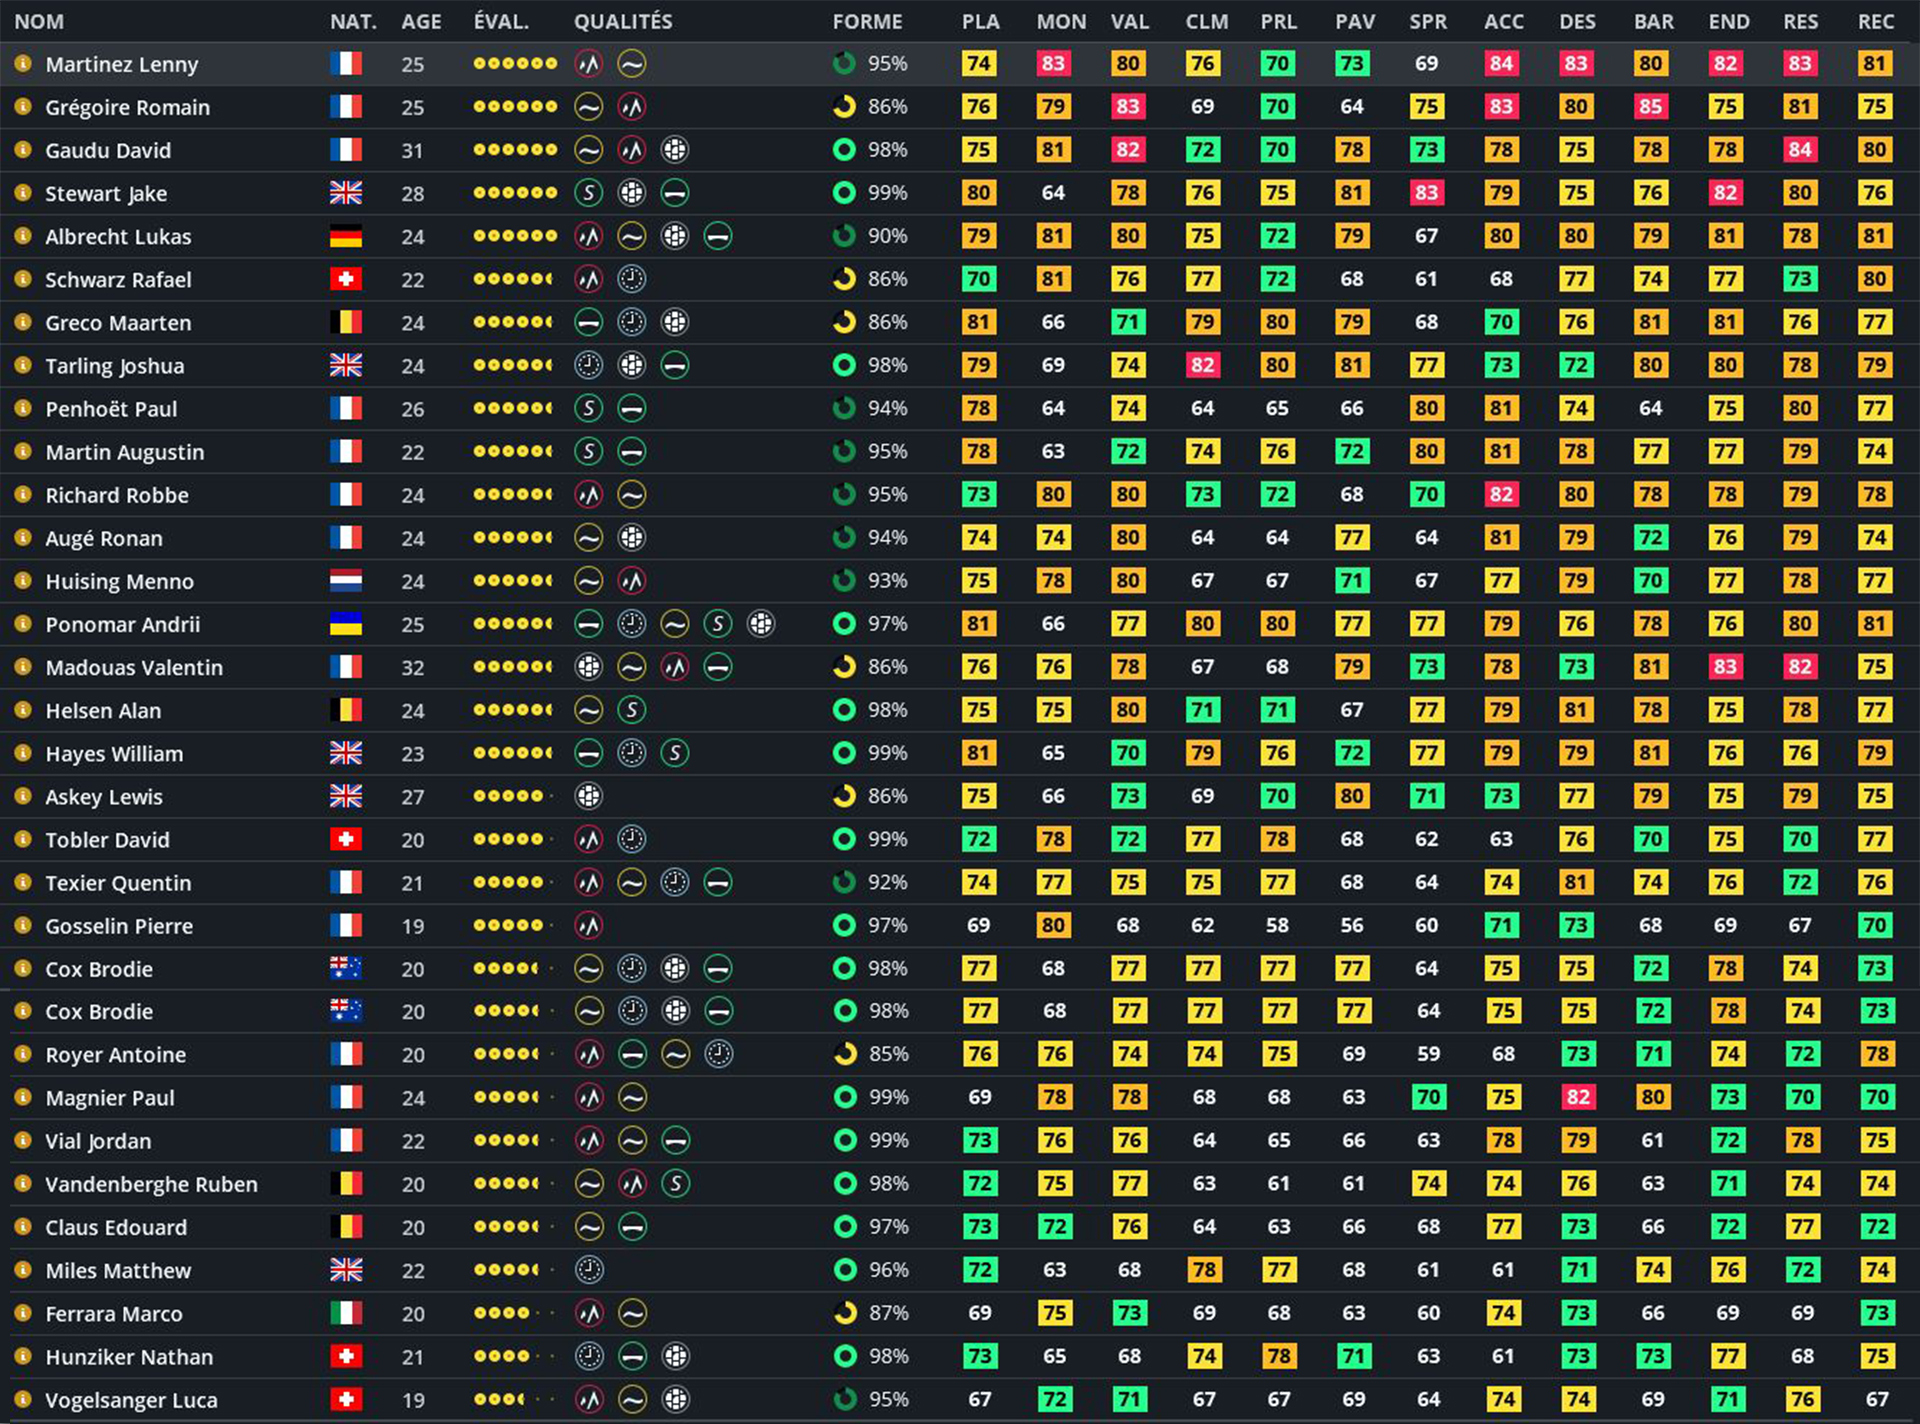Click the info icon beside Vogelsanger Luca
This screenshot has height=1424, width=1920.
22,1400
